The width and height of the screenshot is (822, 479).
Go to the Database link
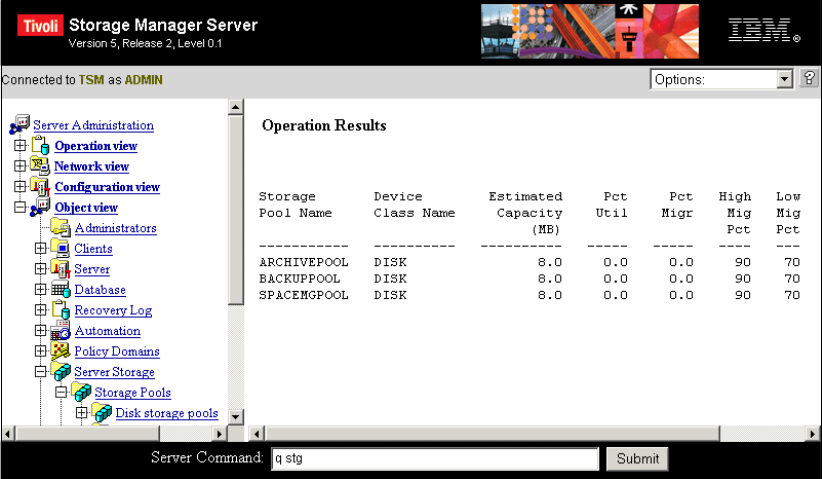pos(100,290)
